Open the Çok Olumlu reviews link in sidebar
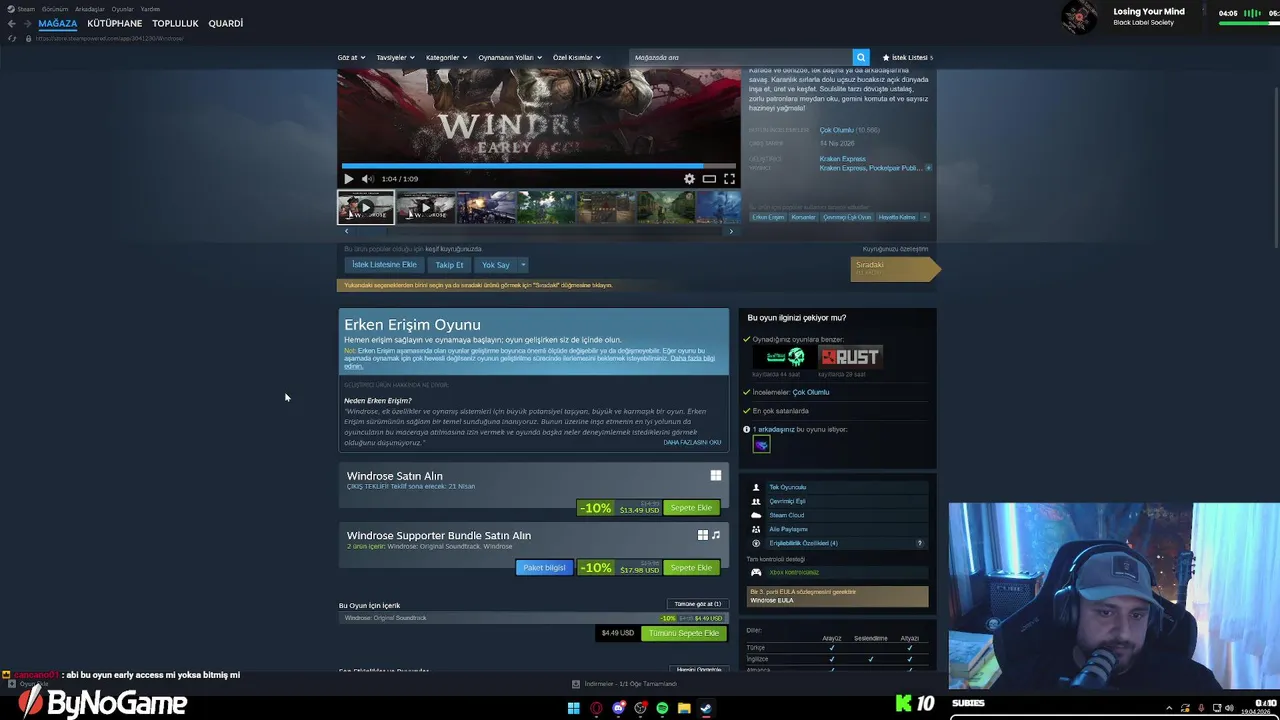 811,392
